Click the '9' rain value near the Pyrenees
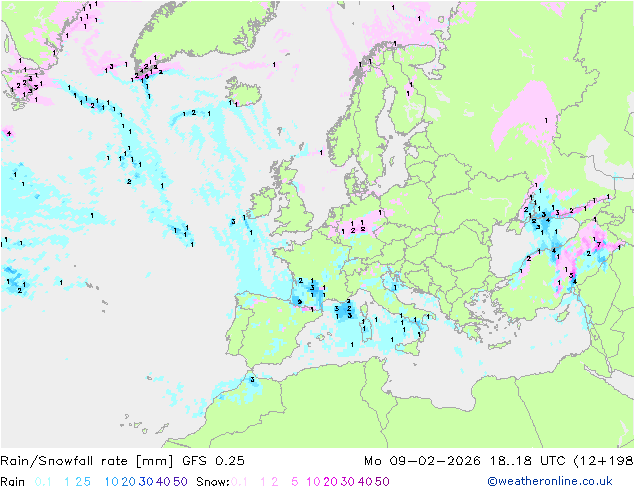The height and width of the screenshot is (490, 634). point(300,302)
